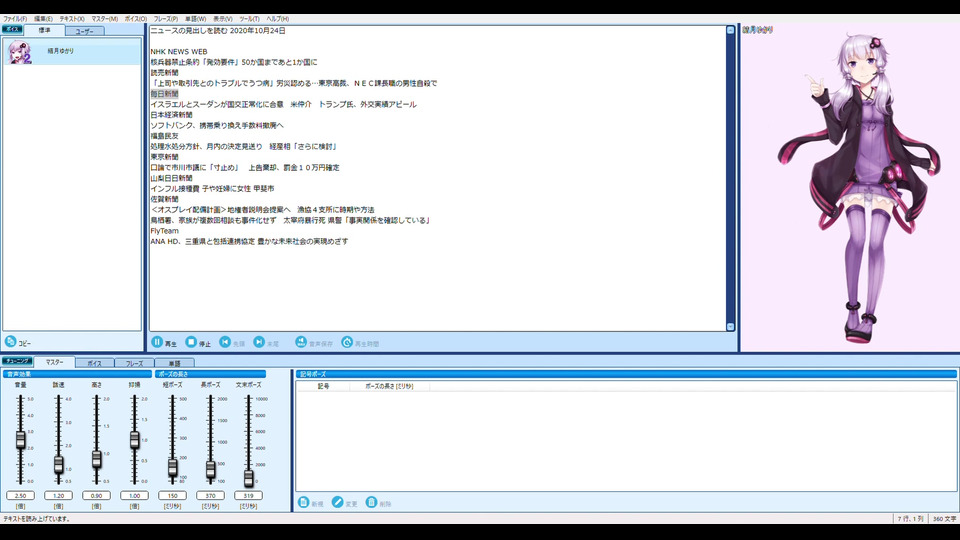The height and width of the screenshot is (540, 960).
Task: Switch to the 標準 voice tab
Action: [44, 30]
